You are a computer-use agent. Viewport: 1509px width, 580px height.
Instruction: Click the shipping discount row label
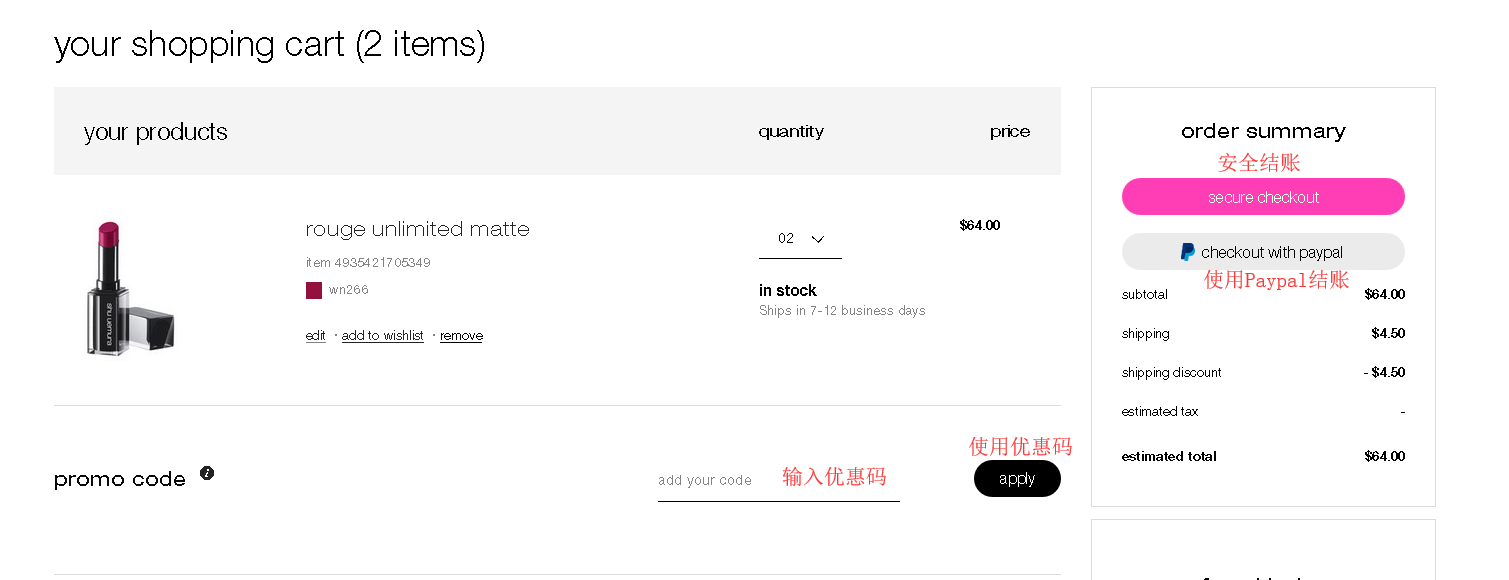[1171, 373]
